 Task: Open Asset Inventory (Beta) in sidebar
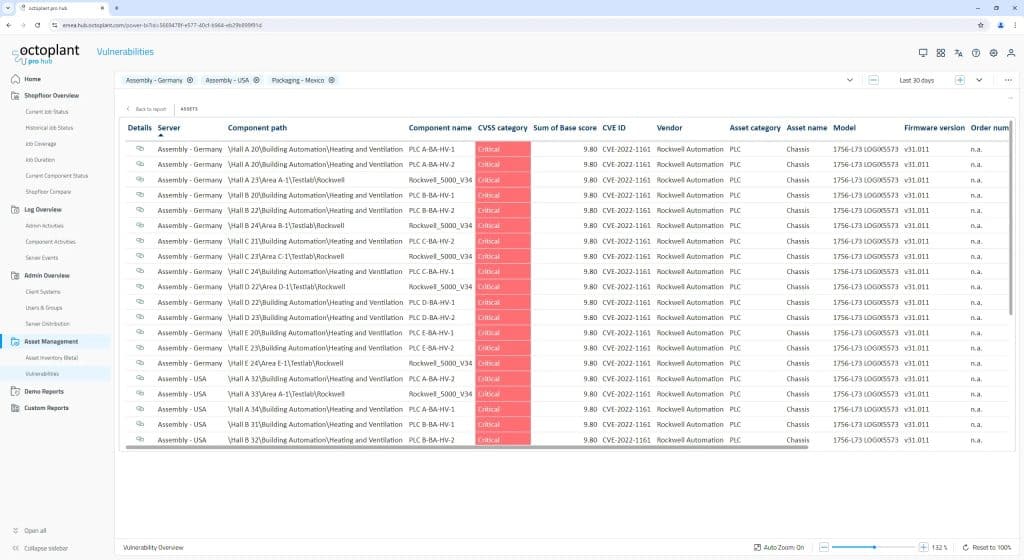(51, 357)
